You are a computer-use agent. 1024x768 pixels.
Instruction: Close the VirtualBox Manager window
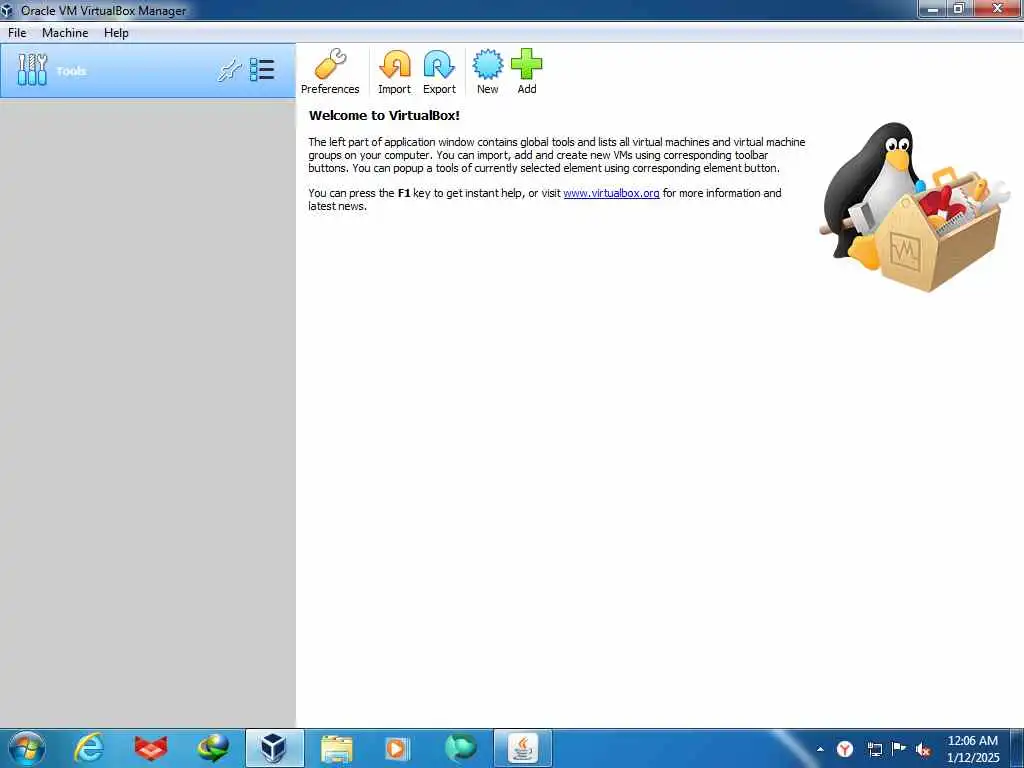(998, 8)
